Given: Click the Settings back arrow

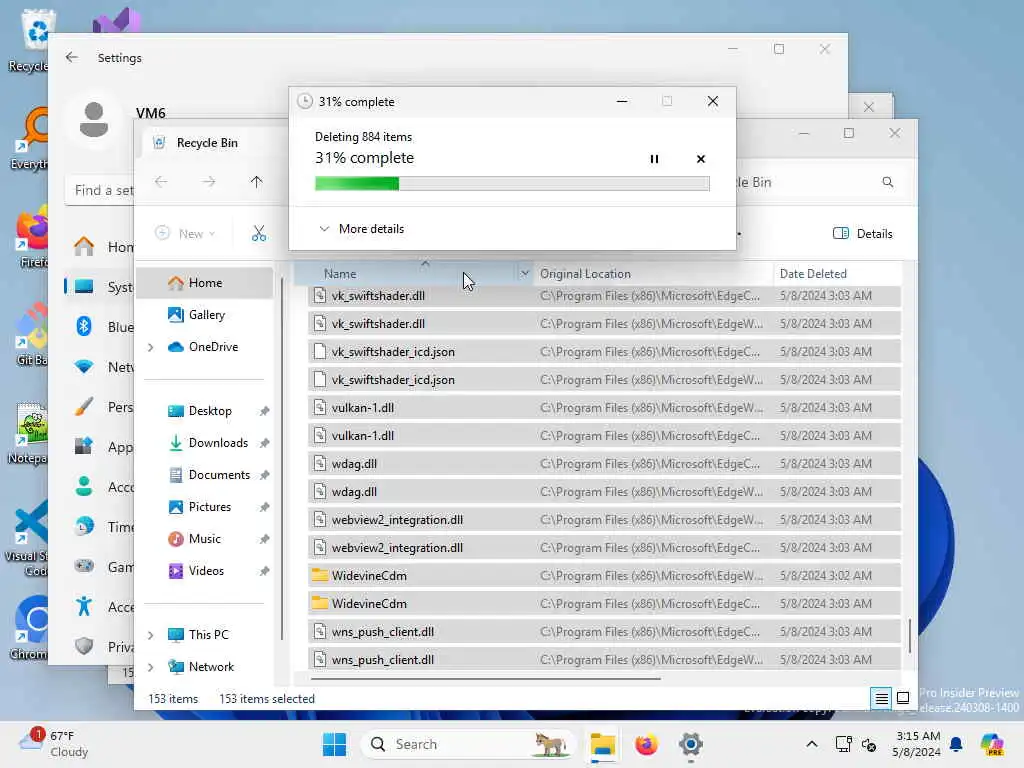Looking at the screenshot, I should 72,57.
